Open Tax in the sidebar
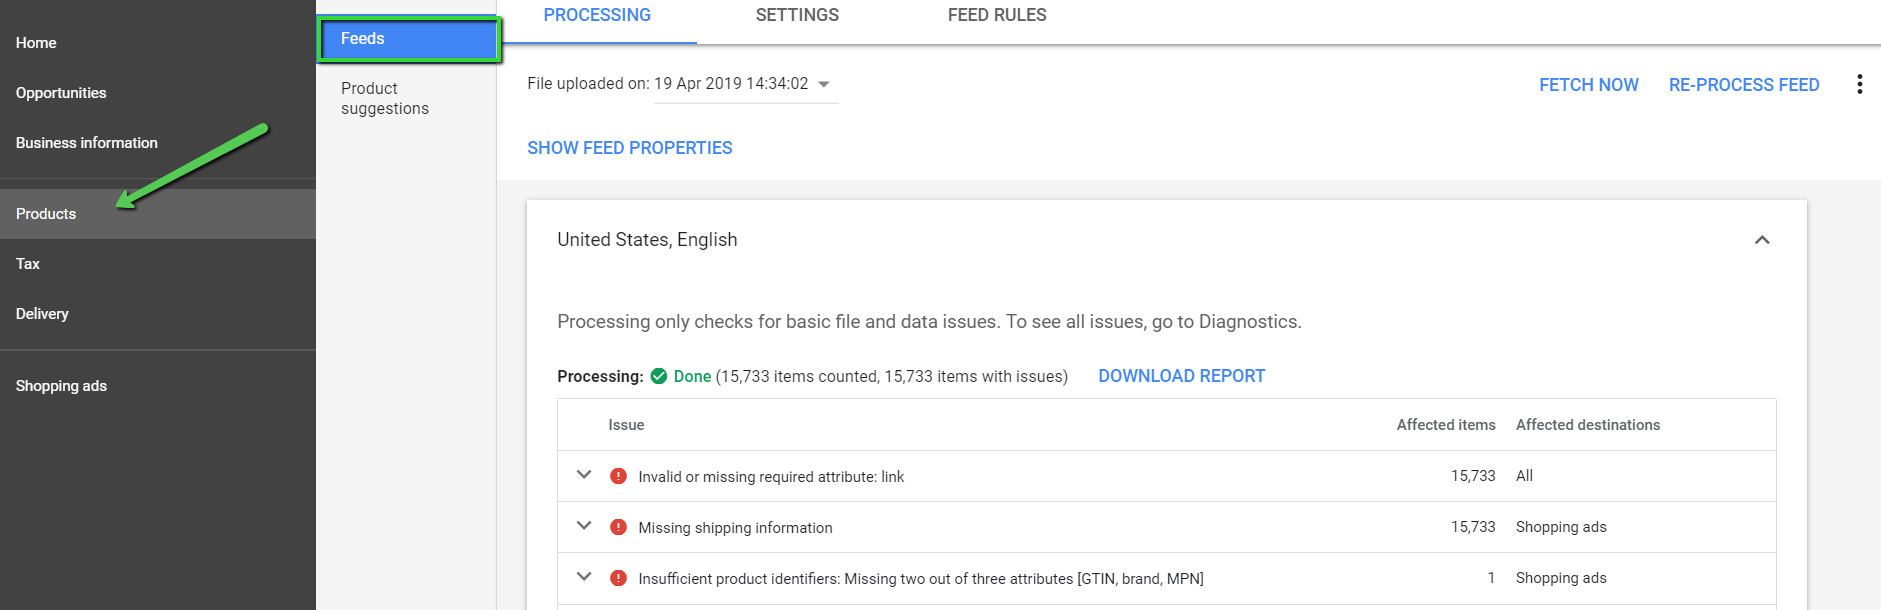This screenshot has width=1881, height=610. click(x=28, y=264)
